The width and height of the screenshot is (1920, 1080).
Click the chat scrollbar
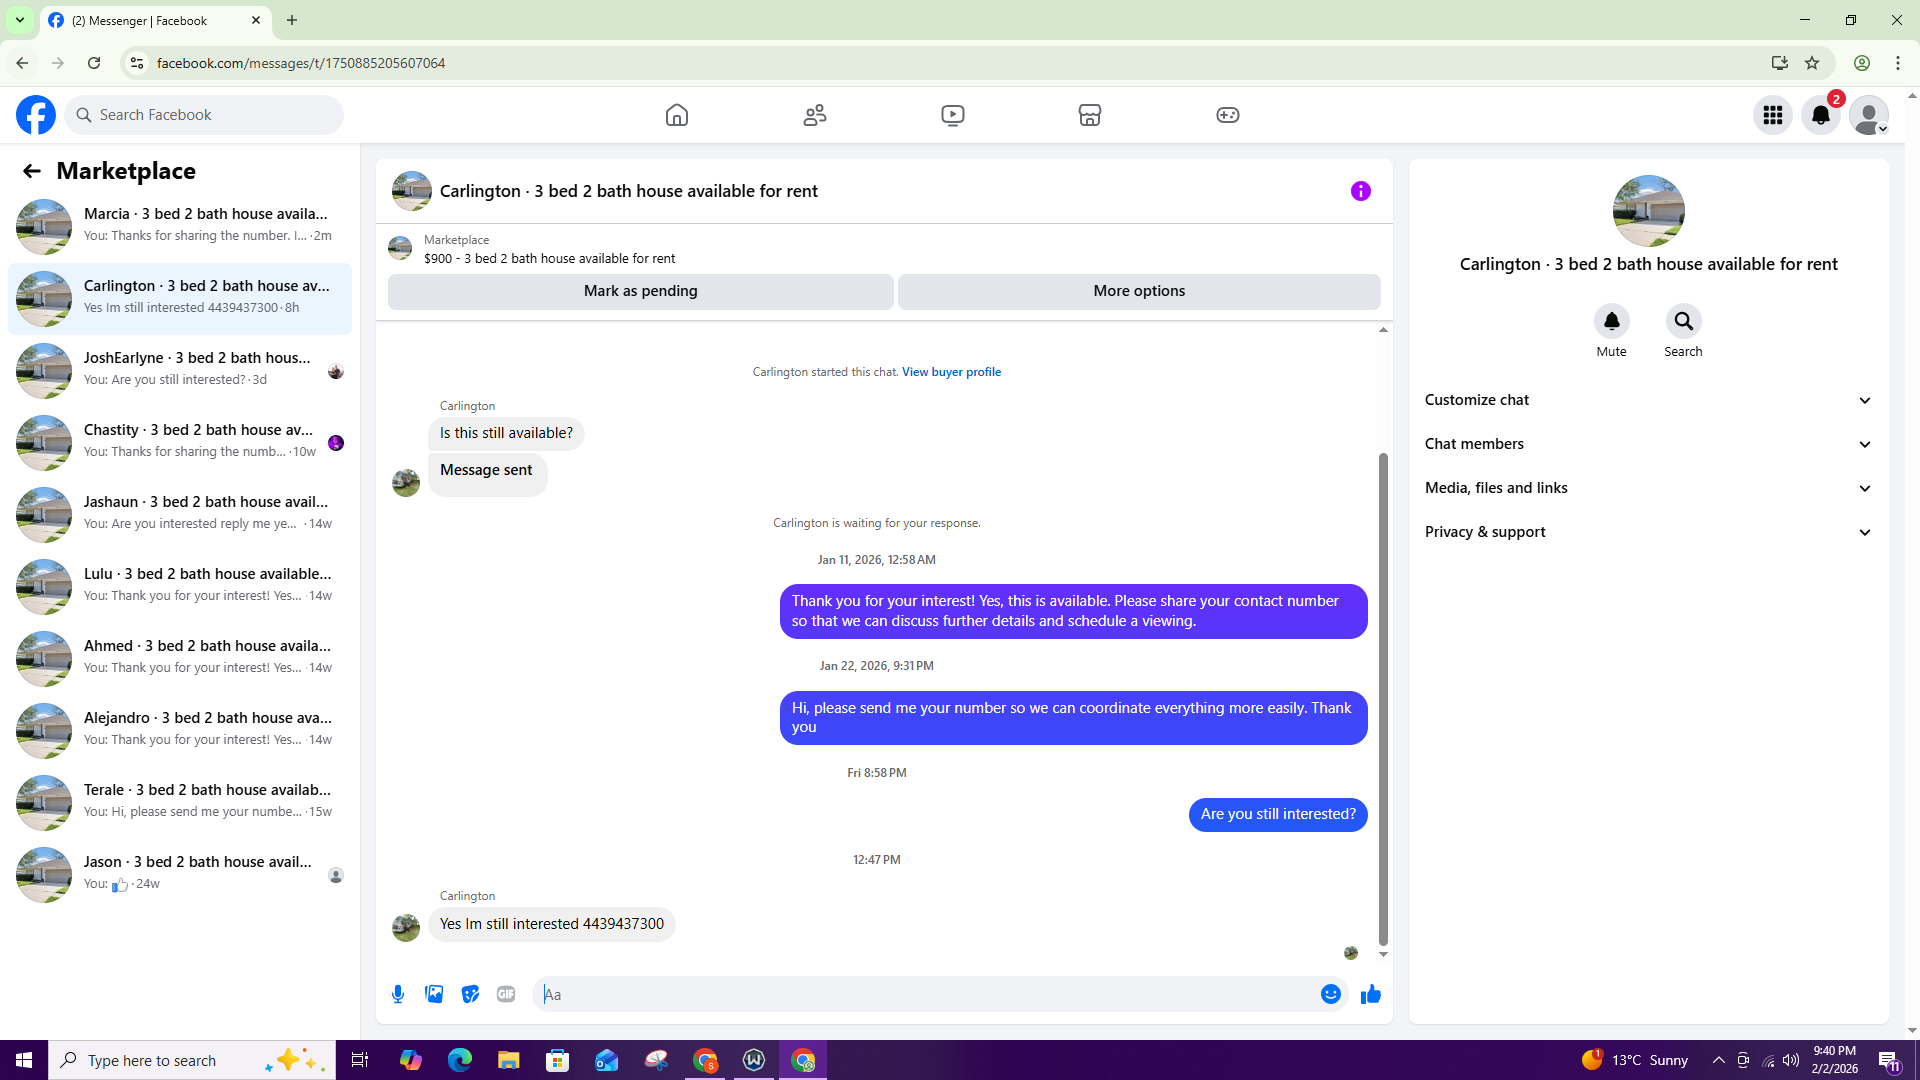pyautogui.click(x=1383, y=698)
